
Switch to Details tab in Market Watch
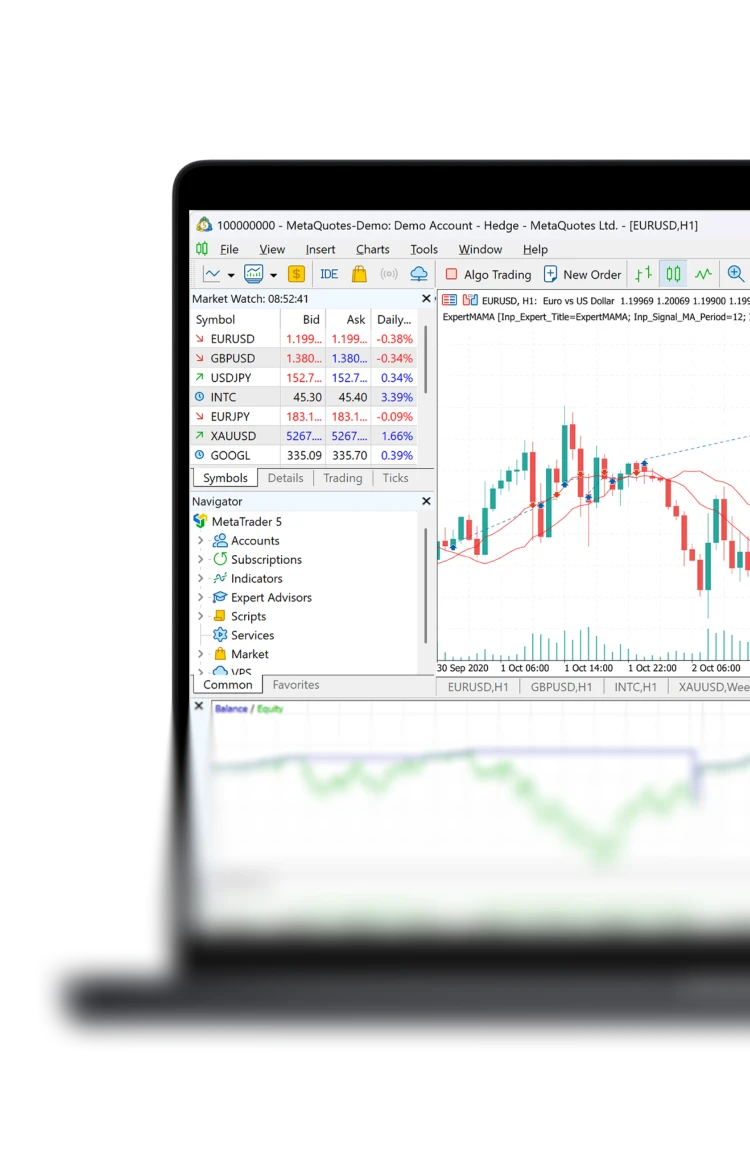coord(286,478)
